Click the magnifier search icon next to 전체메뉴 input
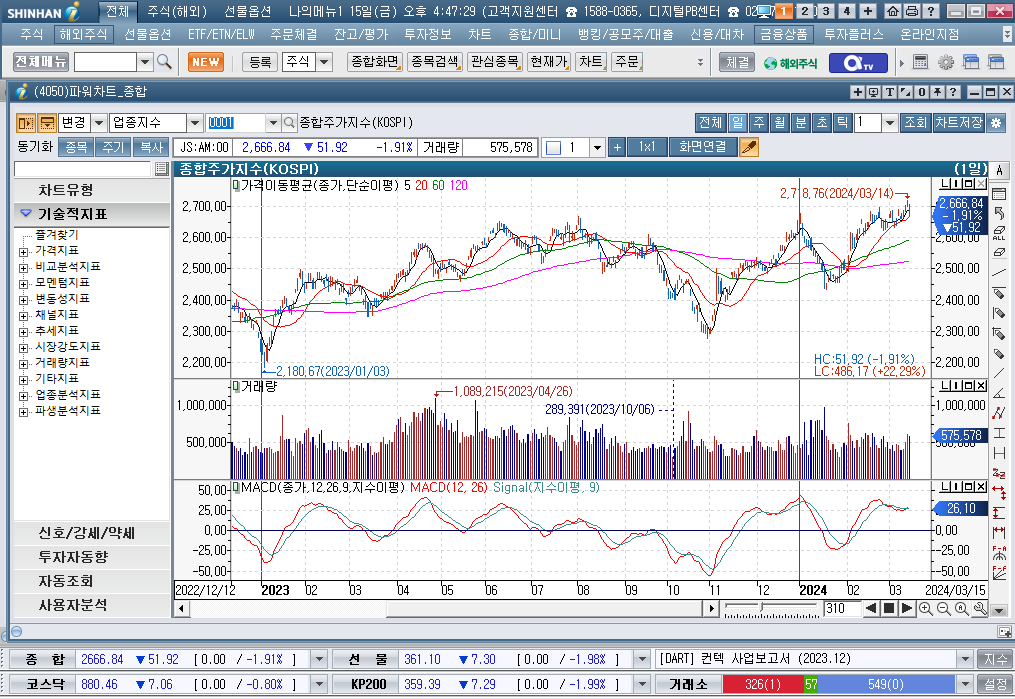Image resolution: width=1015 pixels, height=699 pixels. 164,62
